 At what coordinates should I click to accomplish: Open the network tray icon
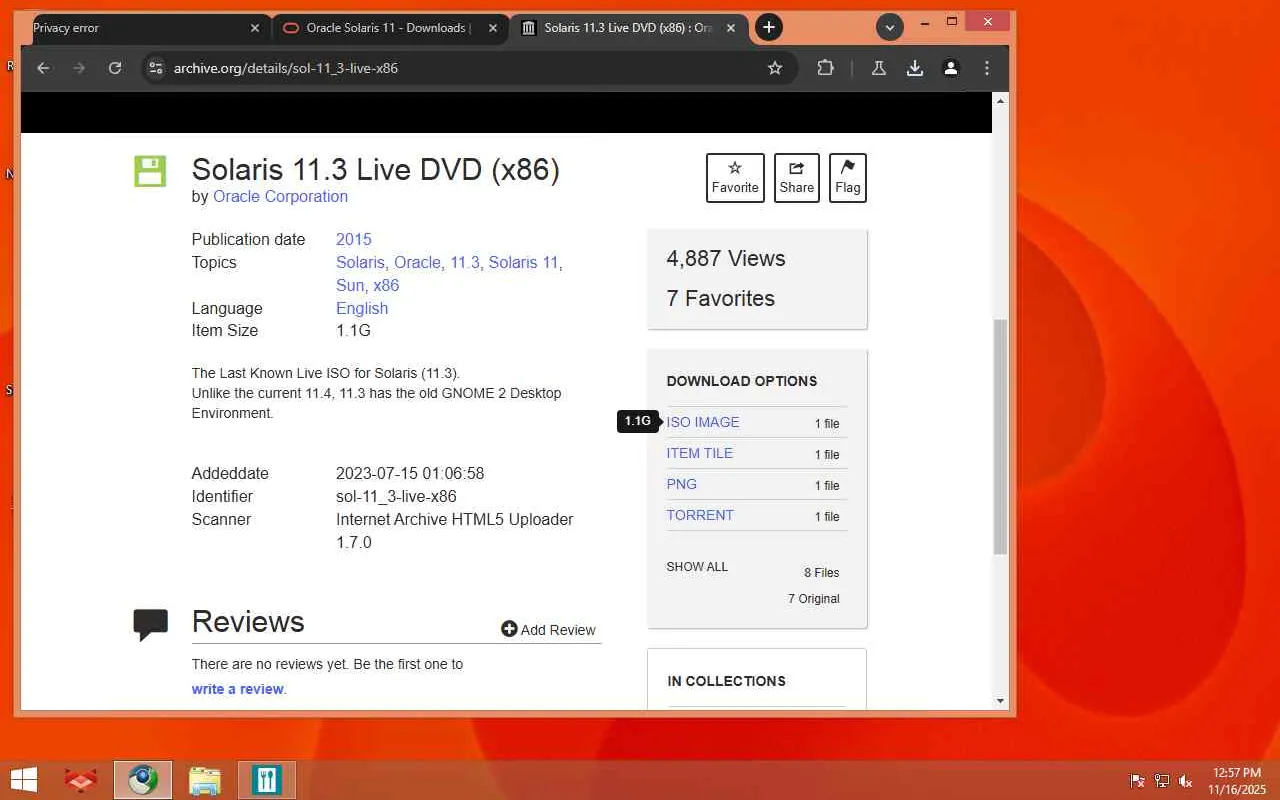(1161, 781)
